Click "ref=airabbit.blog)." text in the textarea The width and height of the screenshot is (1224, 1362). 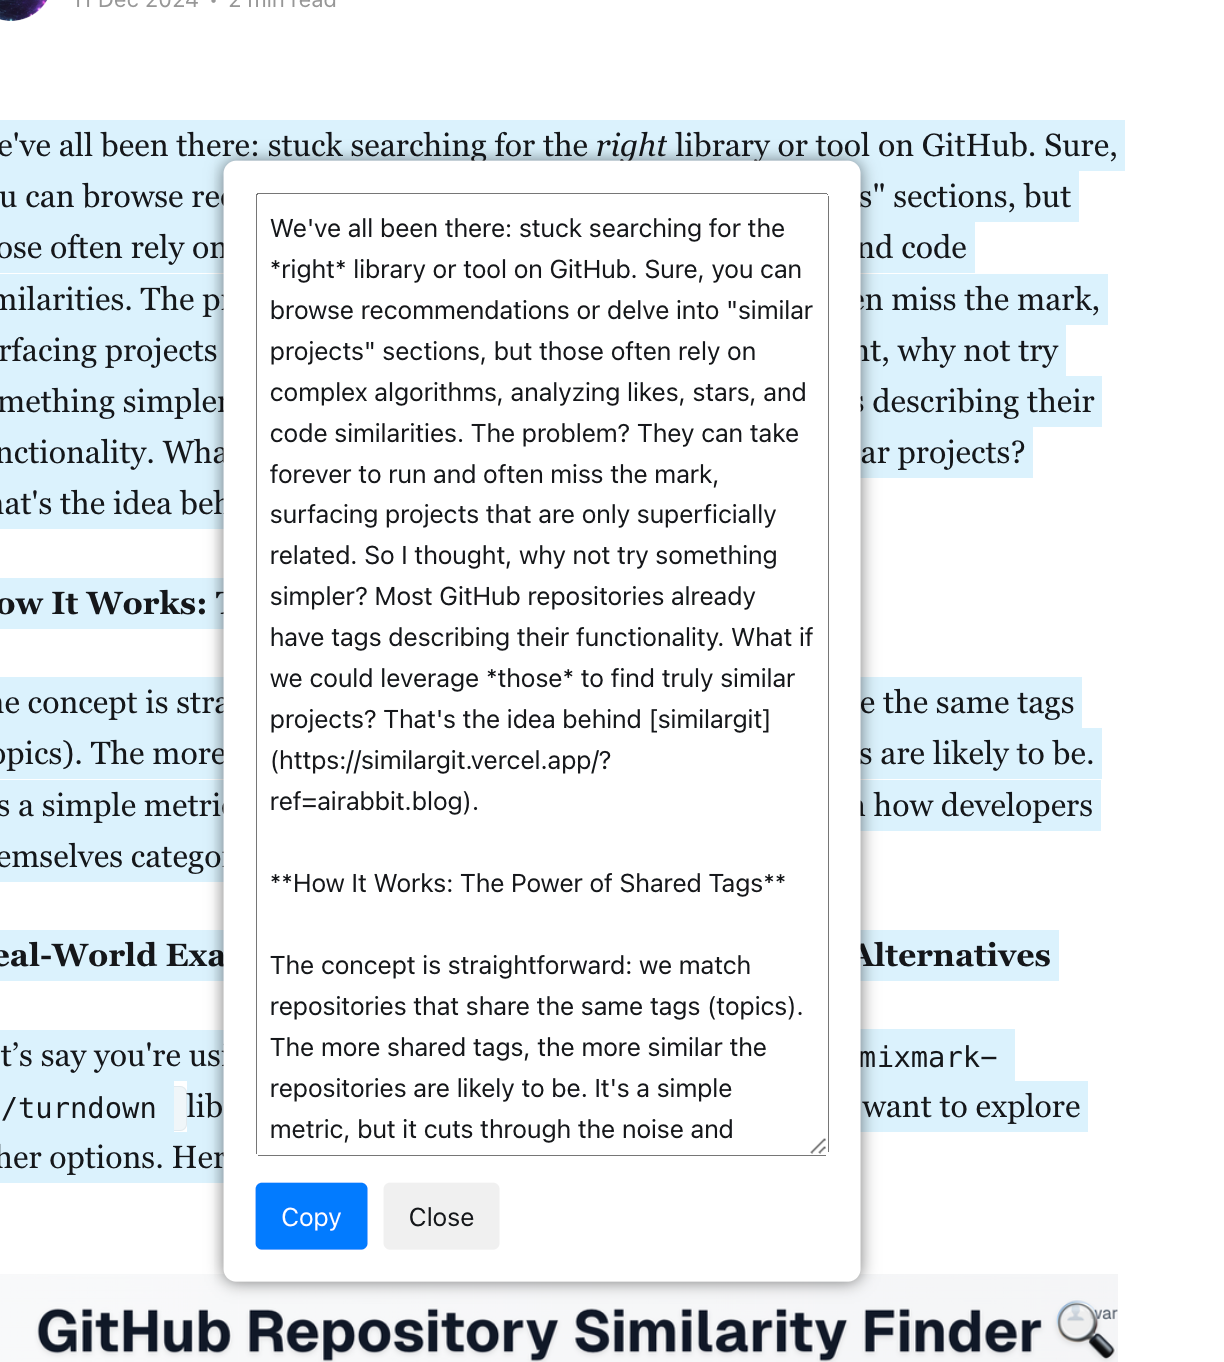(x=374, y=801)
